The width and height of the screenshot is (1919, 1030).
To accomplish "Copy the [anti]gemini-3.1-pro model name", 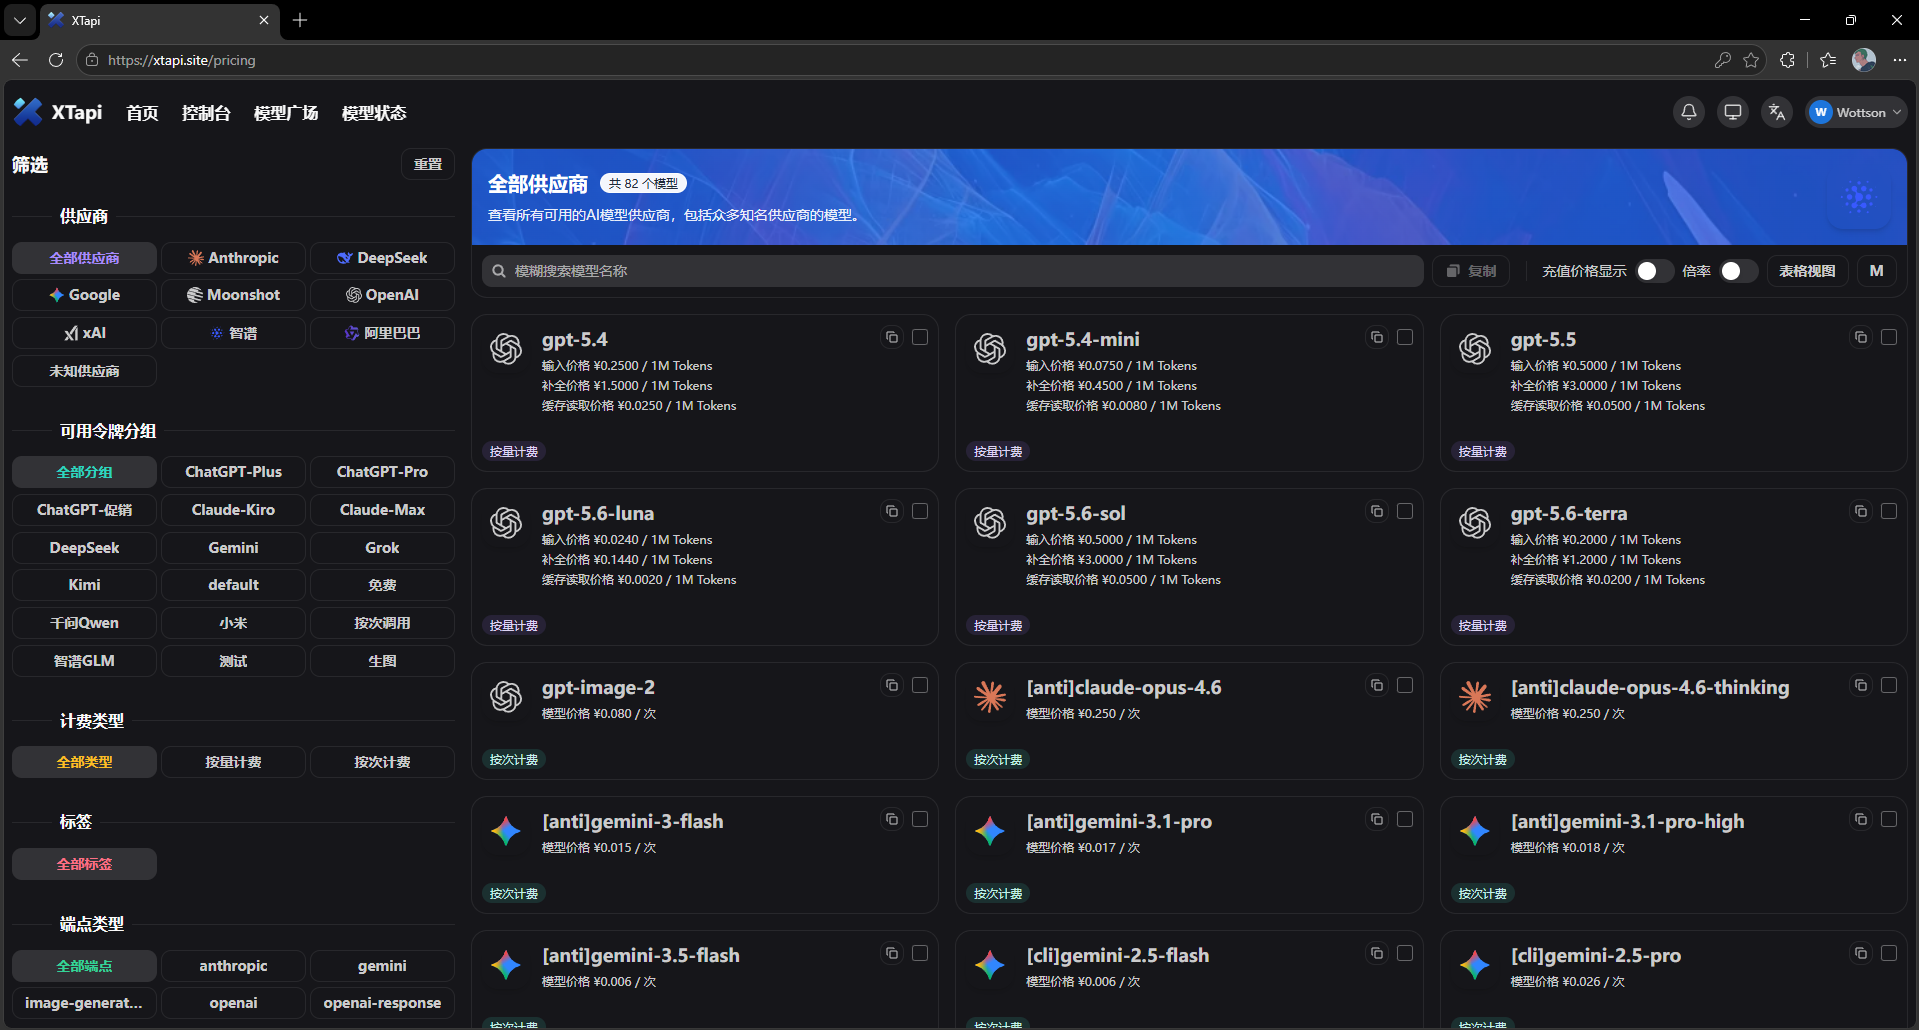I will (x=1377, y=819).
